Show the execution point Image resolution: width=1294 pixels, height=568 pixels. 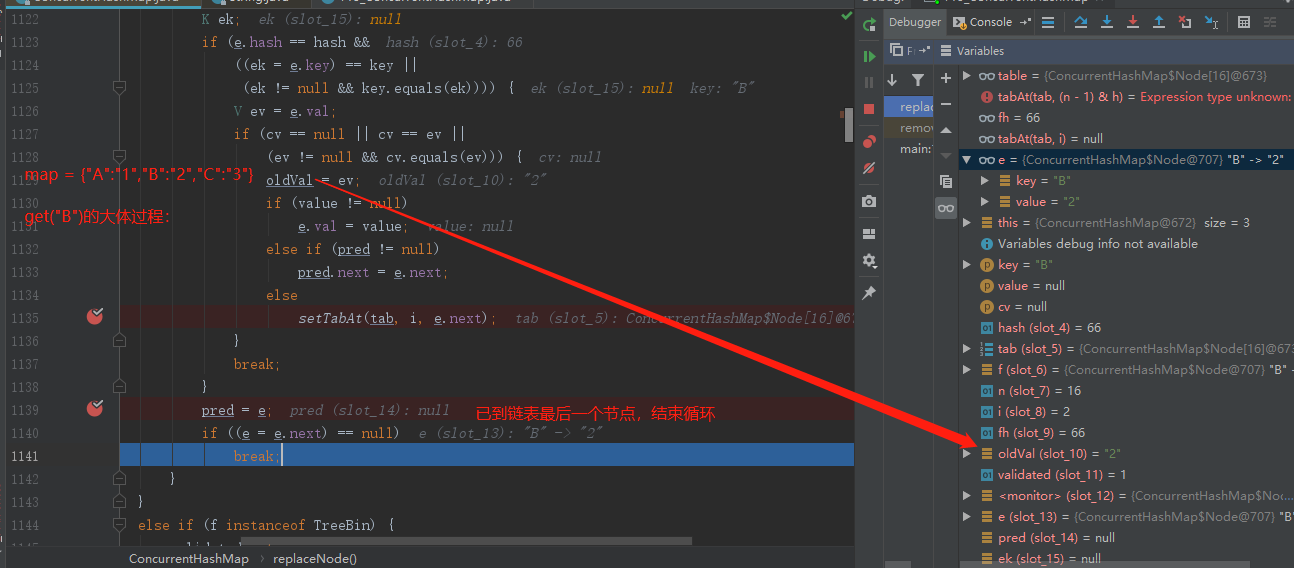coord(1048,22)
